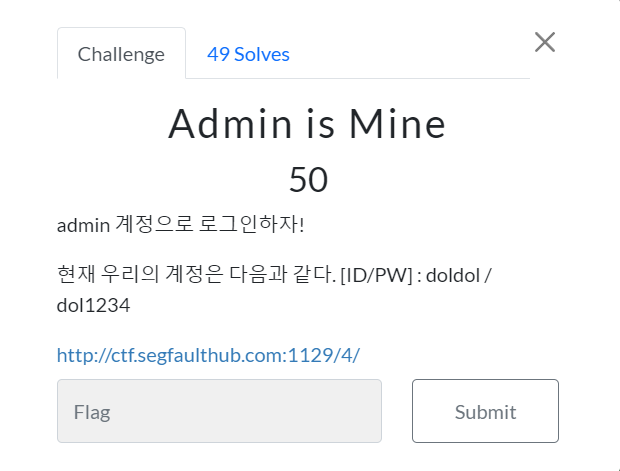Select the Challenge tab

coord(121,53)
